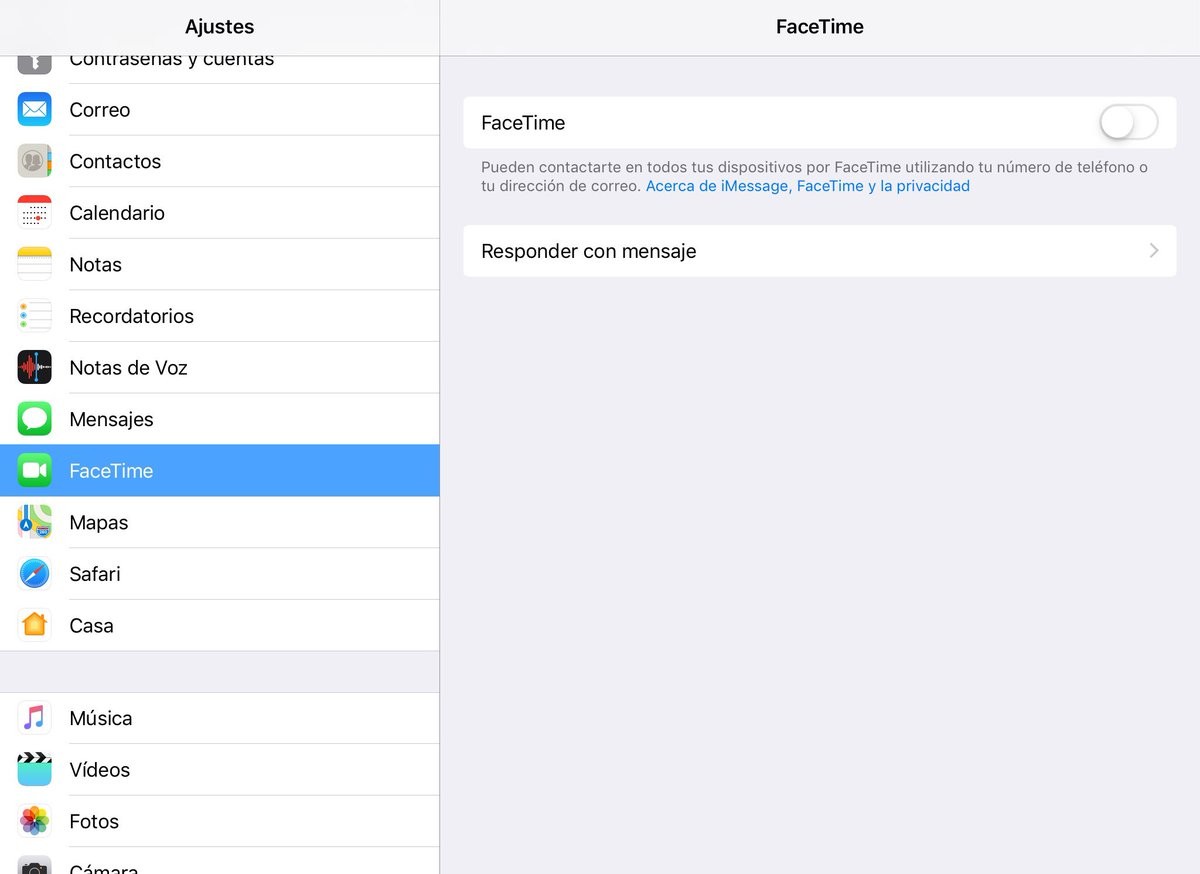
Task: Tap the Recordatorios label
Action: (x=132, y=316)
